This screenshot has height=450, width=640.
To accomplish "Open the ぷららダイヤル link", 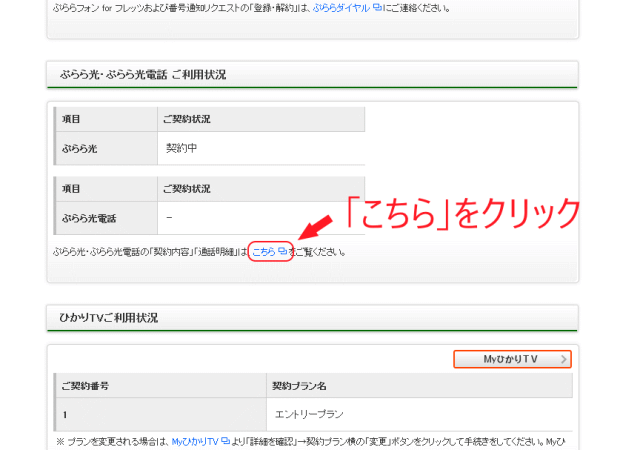I will pyautogui.click(x=341, y=8).
